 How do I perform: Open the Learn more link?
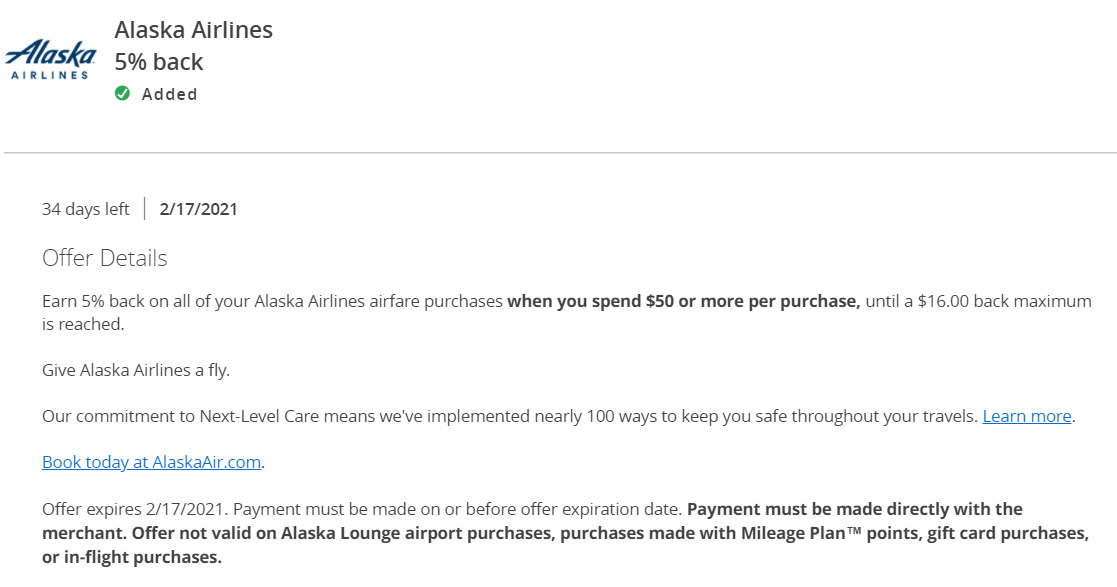1027,416
